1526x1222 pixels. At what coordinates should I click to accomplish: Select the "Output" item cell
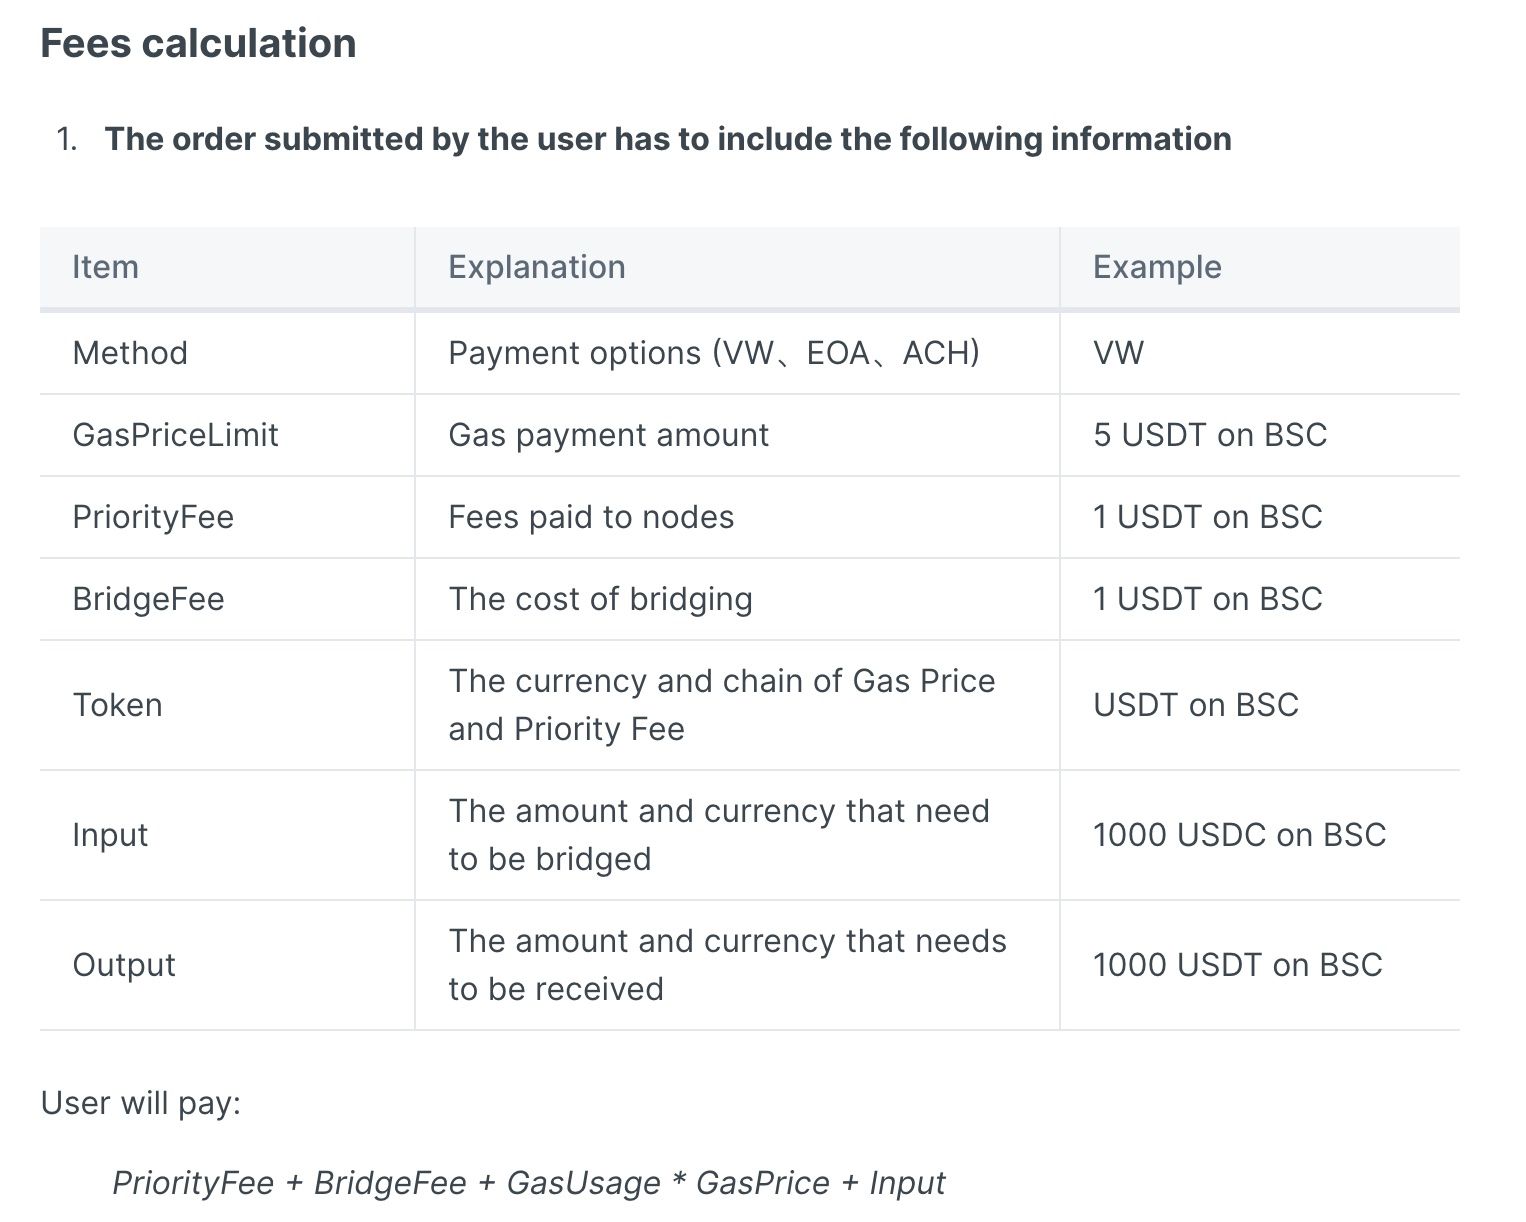(x=124, y=965)
